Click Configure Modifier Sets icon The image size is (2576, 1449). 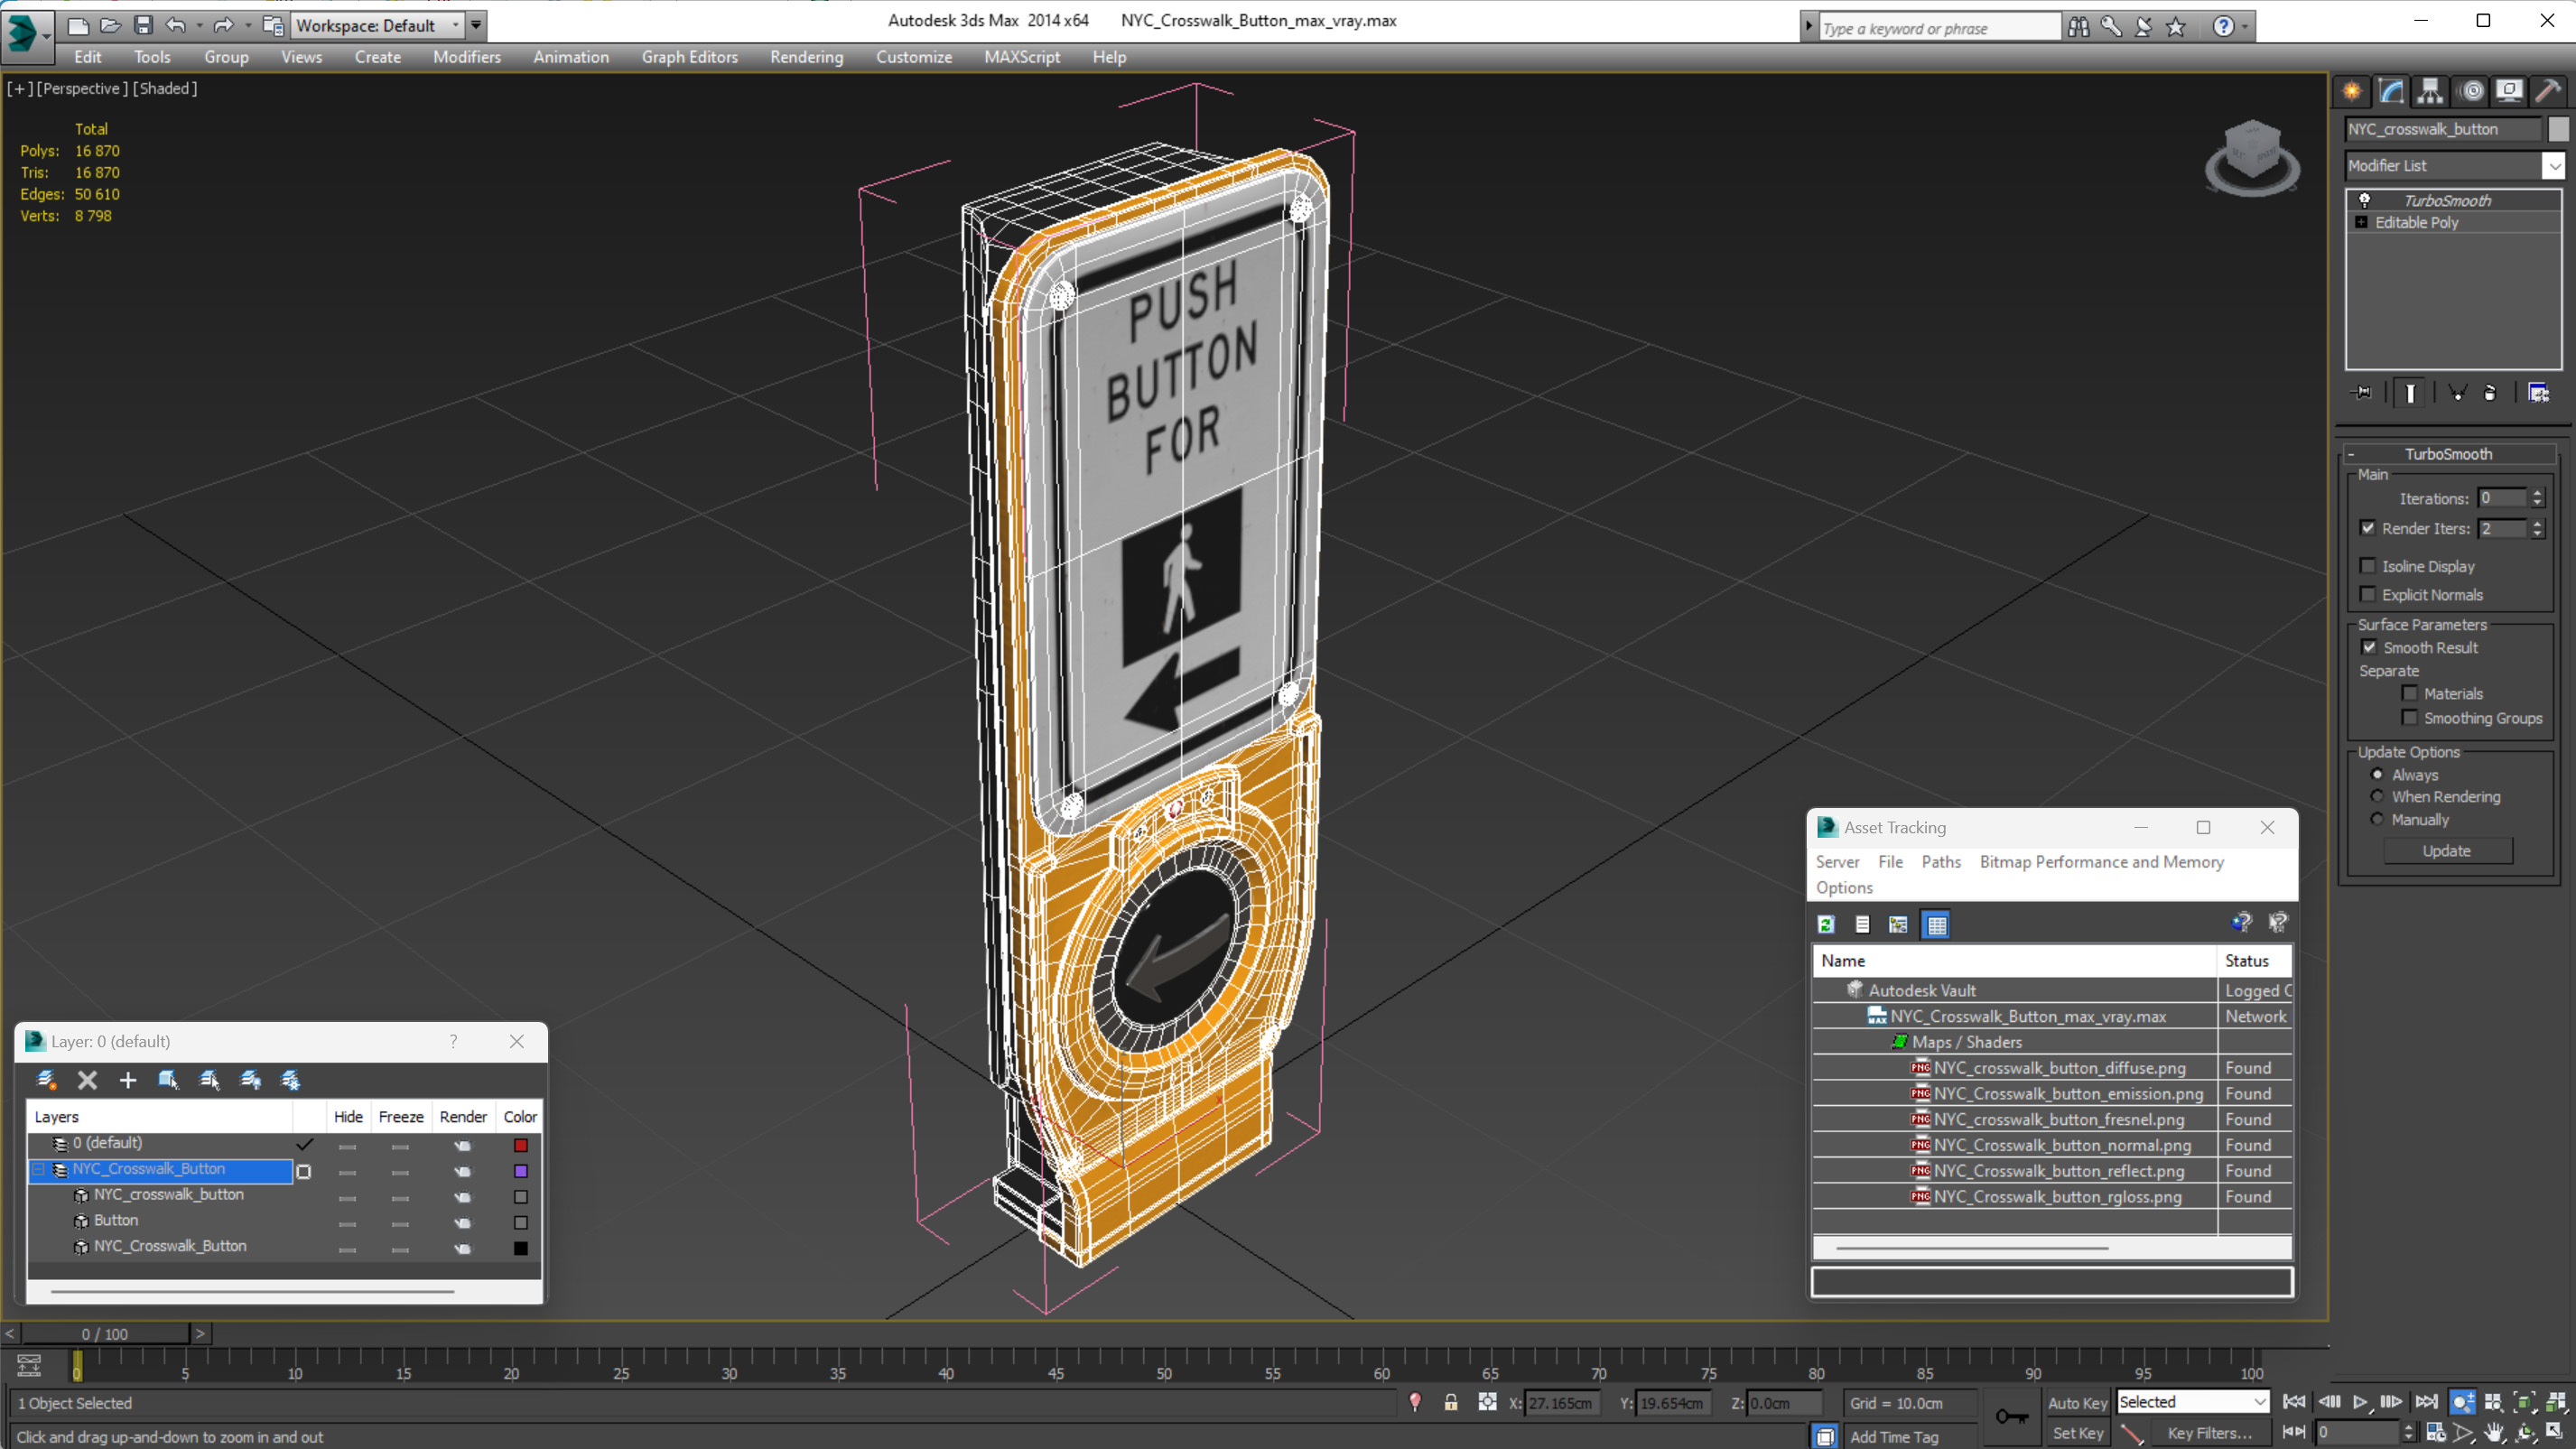[x=2538, y=393]
